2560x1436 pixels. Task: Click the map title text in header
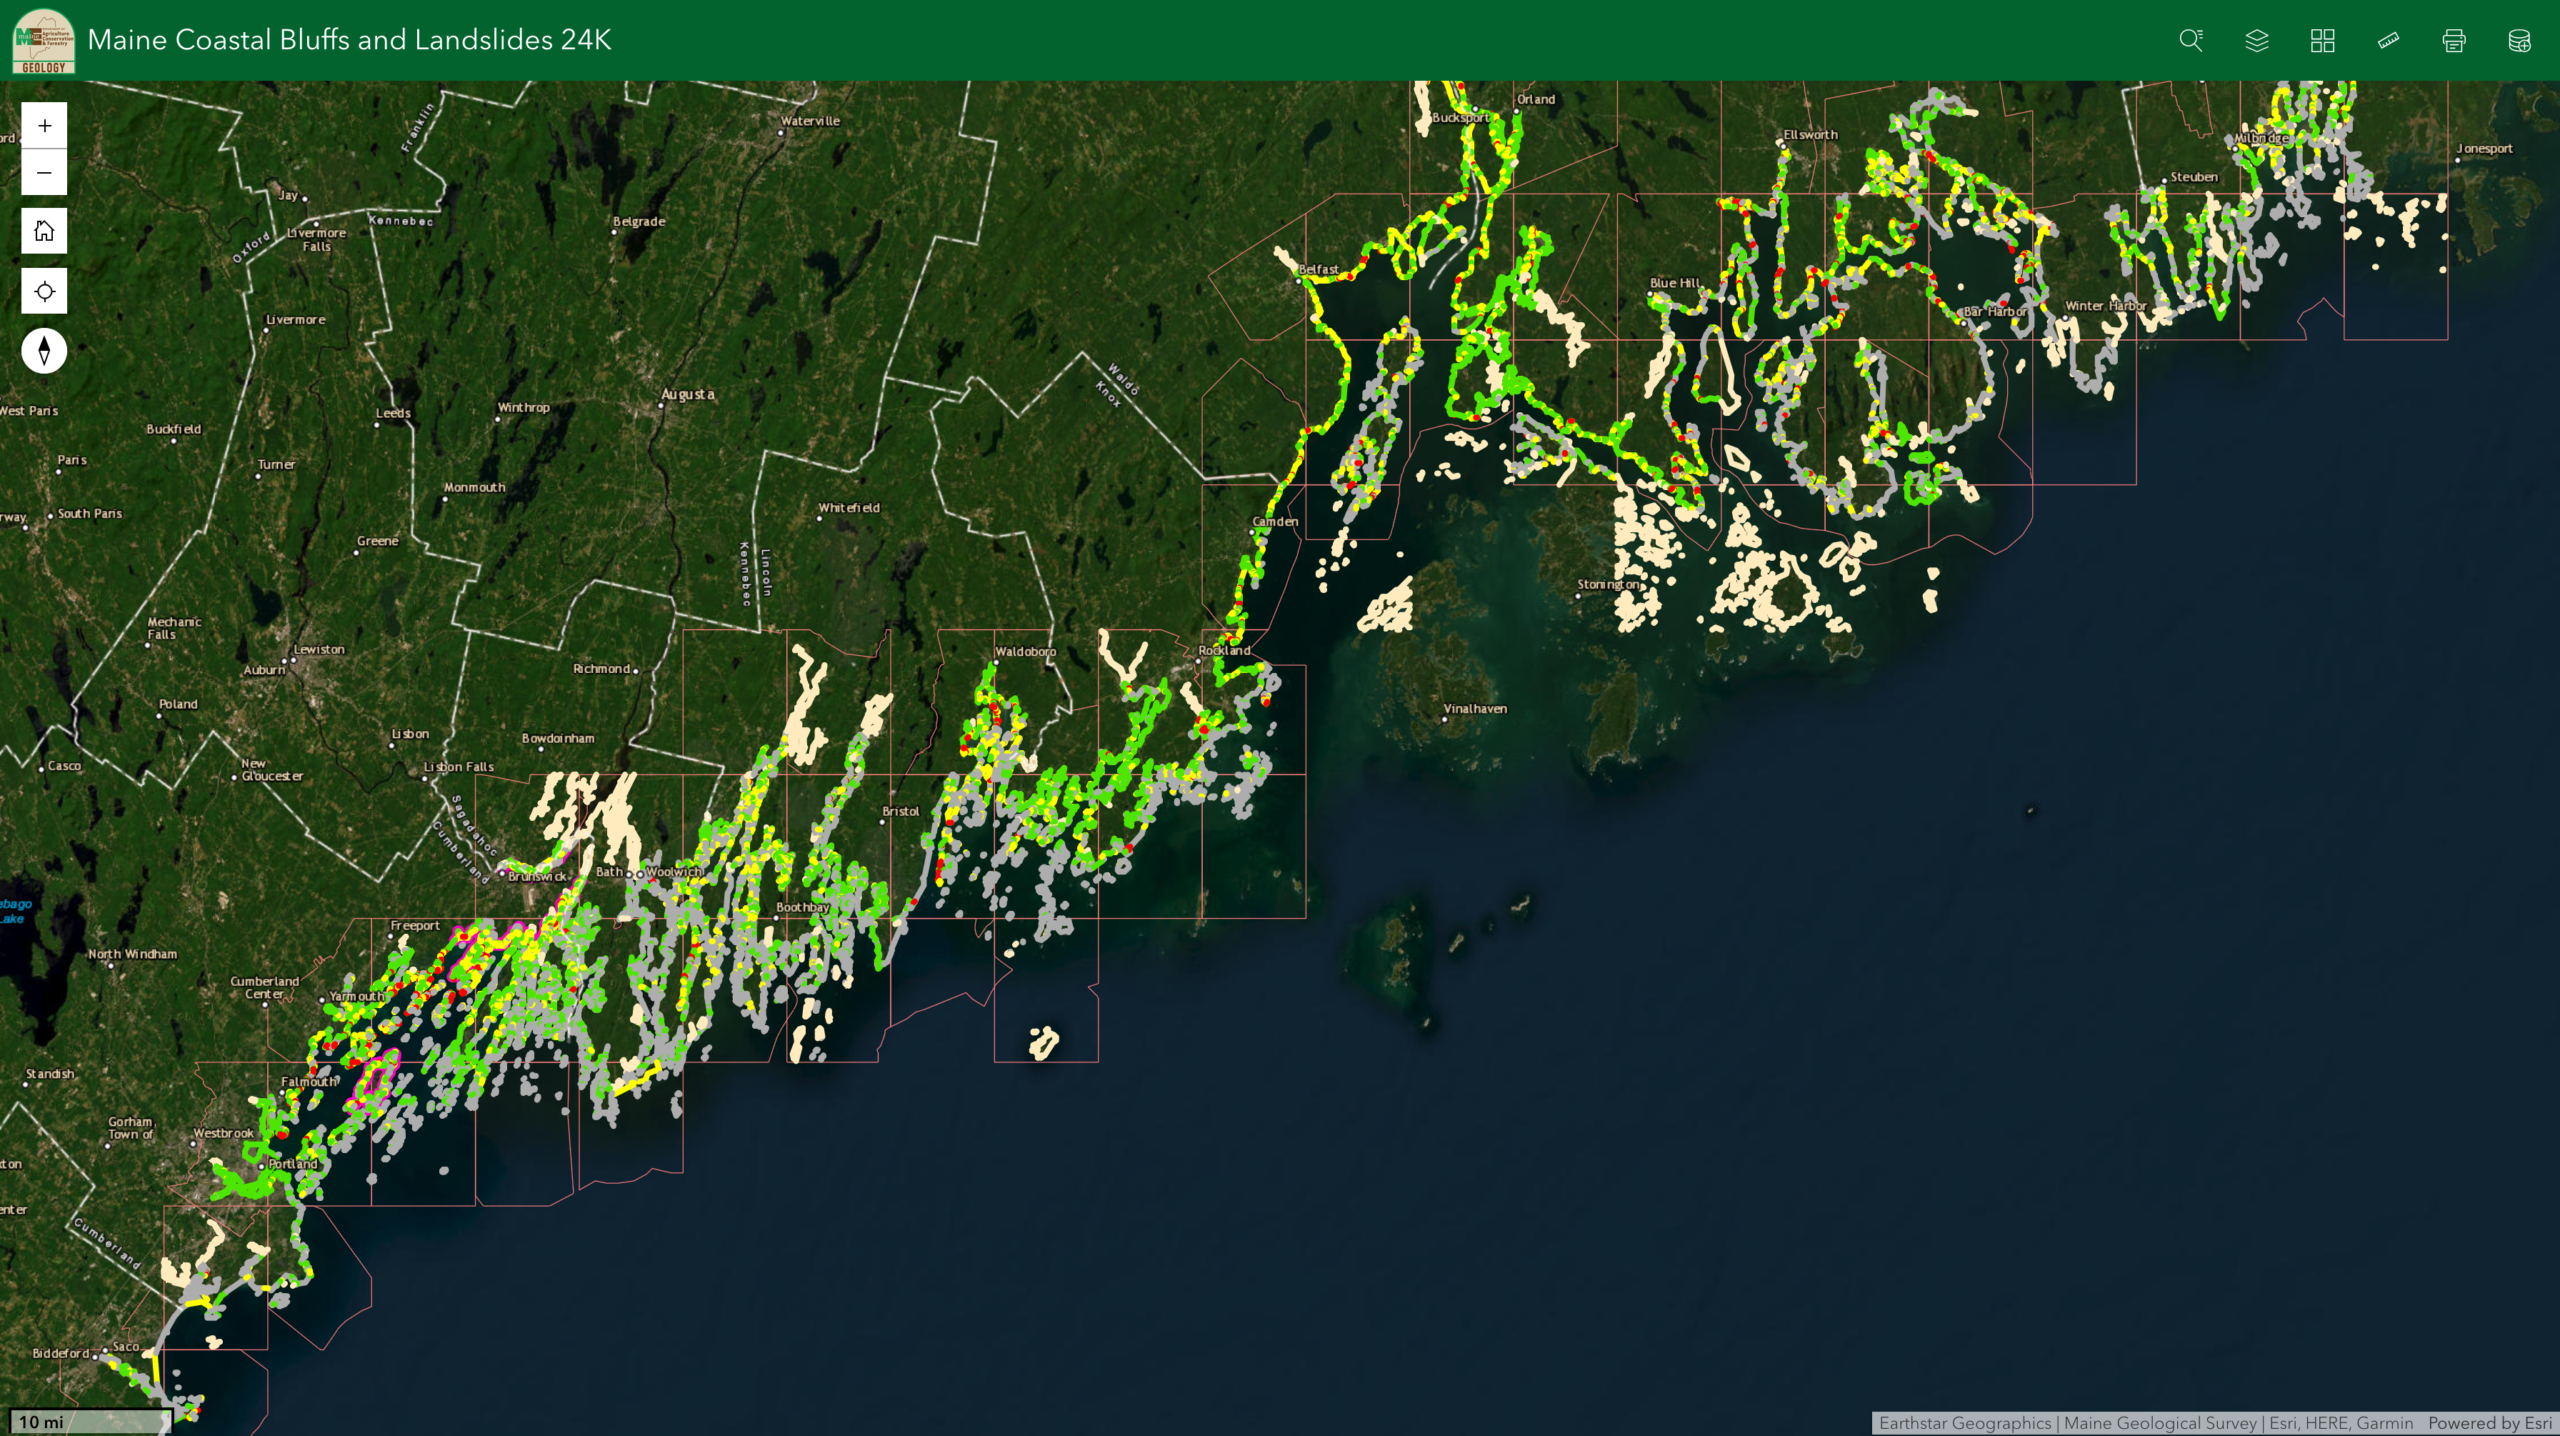349,40
